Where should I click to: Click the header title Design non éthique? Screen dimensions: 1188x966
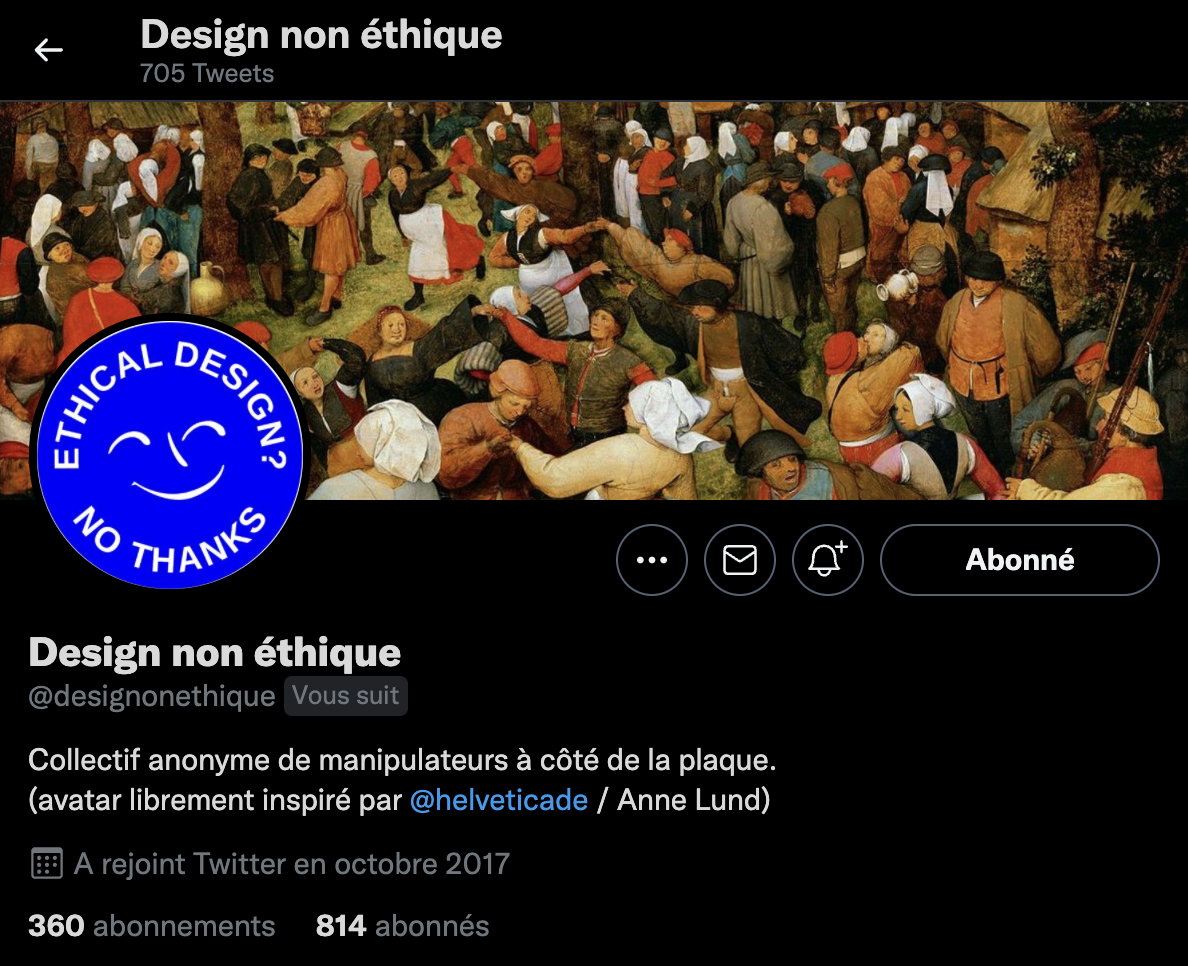tap(321, 35)
